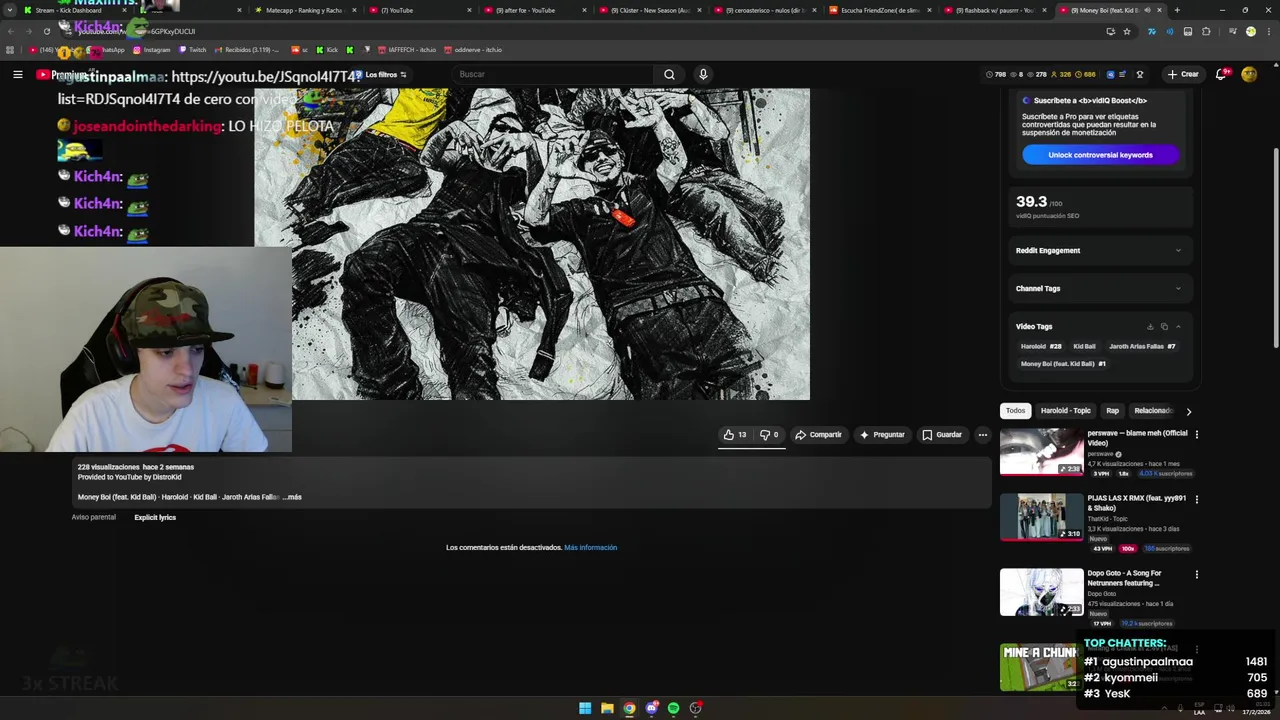The image size is (1280, 720).
Task: Open the oddnerve - itch.io bookmark
Action: coord(473,50)
